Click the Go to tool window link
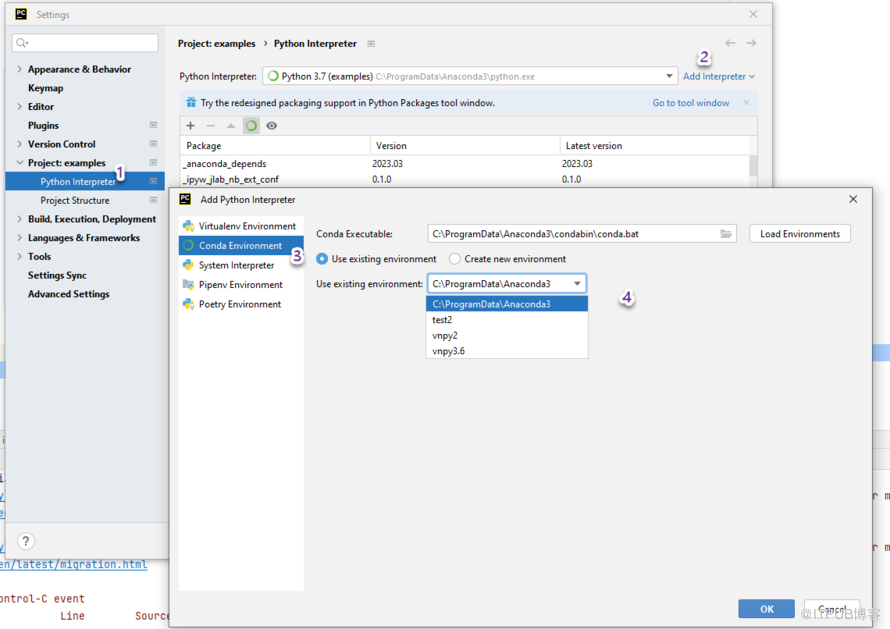Image resolution: width=890 pixels, height=629 pixels. (690, 103)
